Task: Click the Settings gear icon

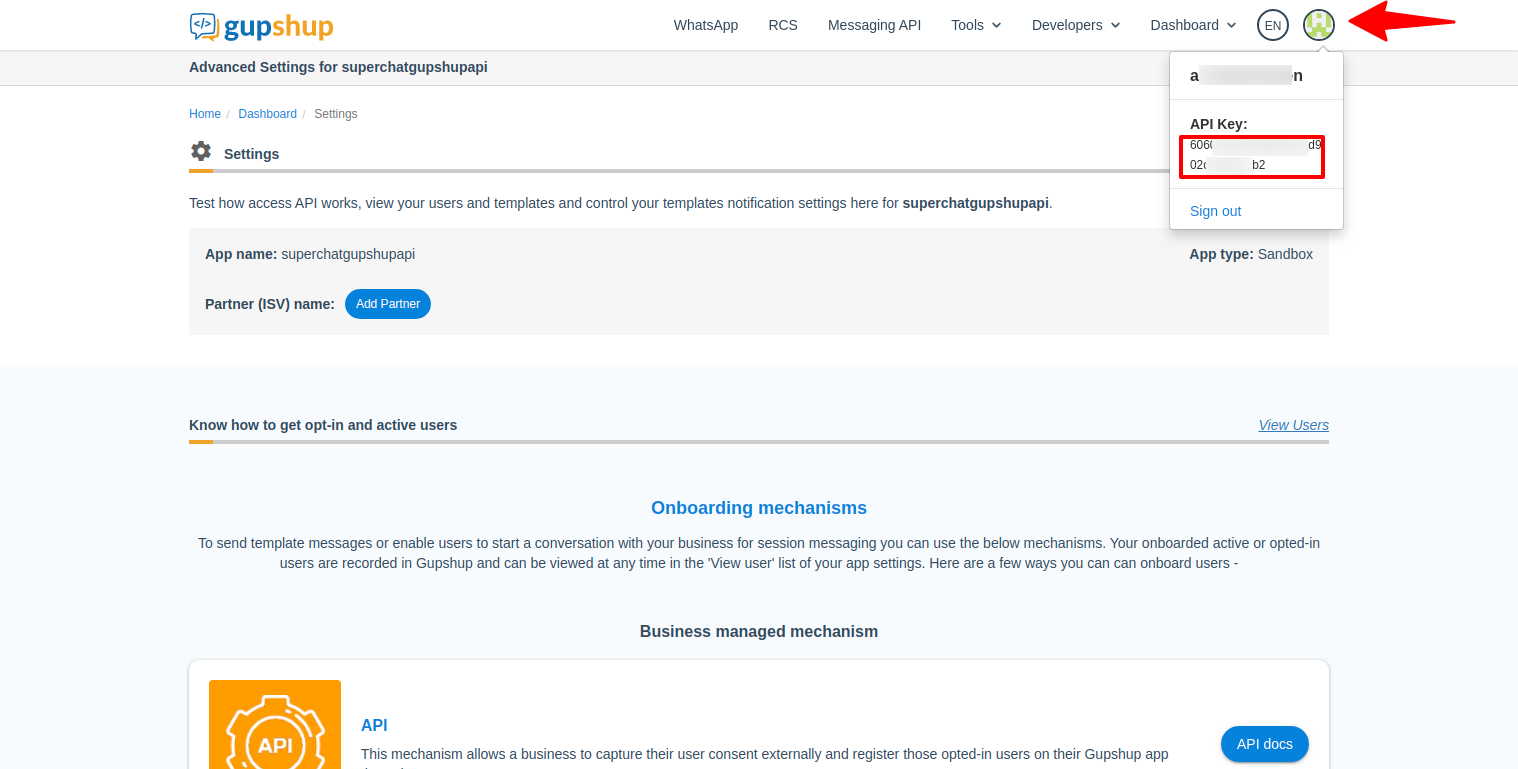Action: (x=201, y=152)
